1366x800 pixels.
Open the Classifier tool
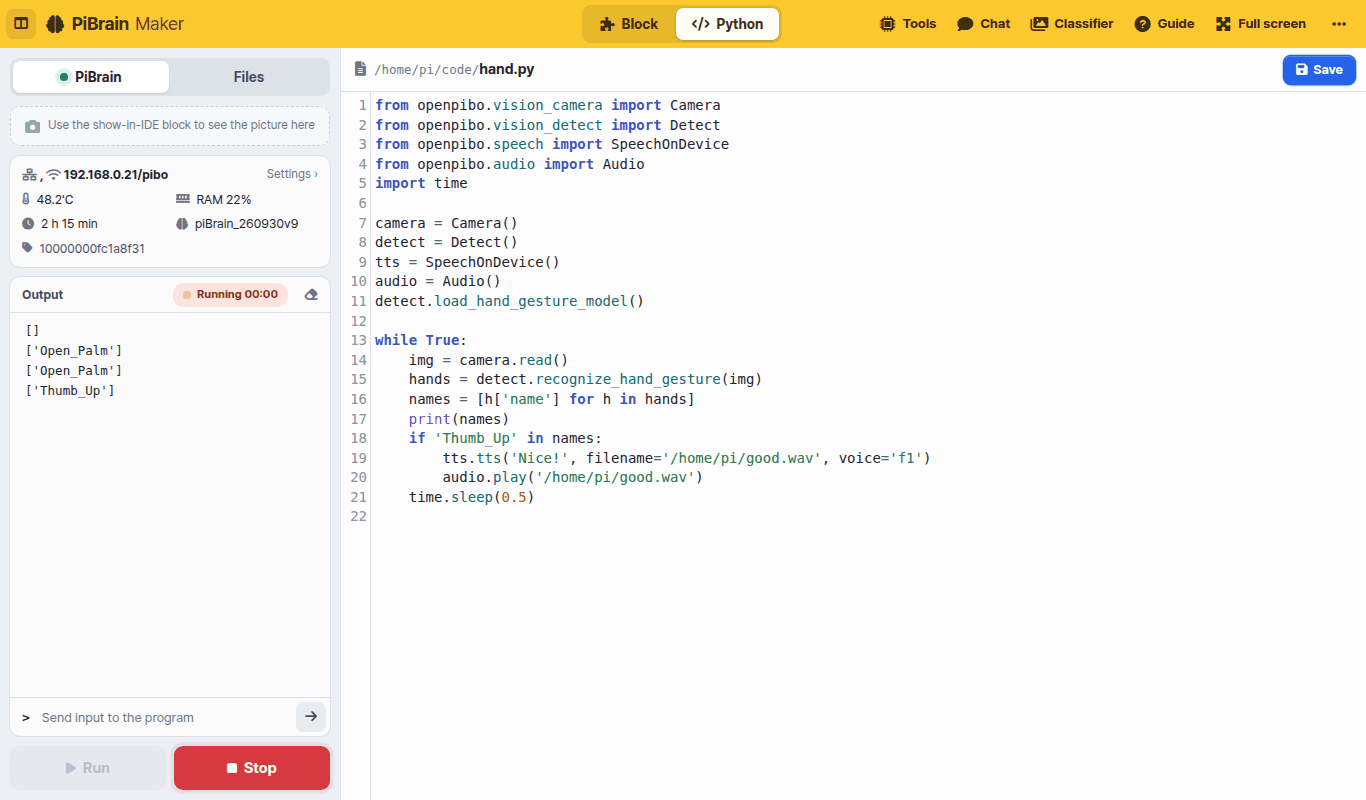(1072, 24)
